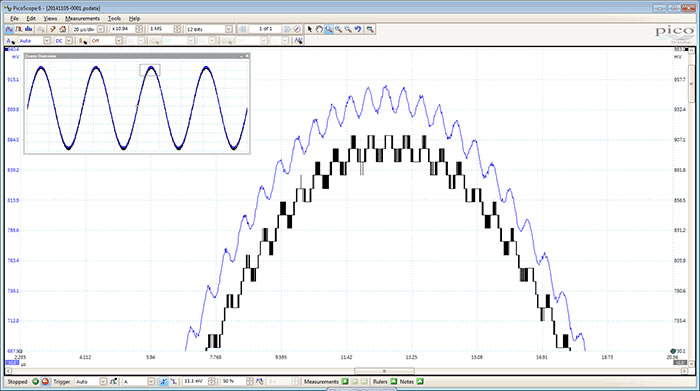Add a measurement with green plus button
Viewport: 700px width, 391px height.
click(345, 382)
